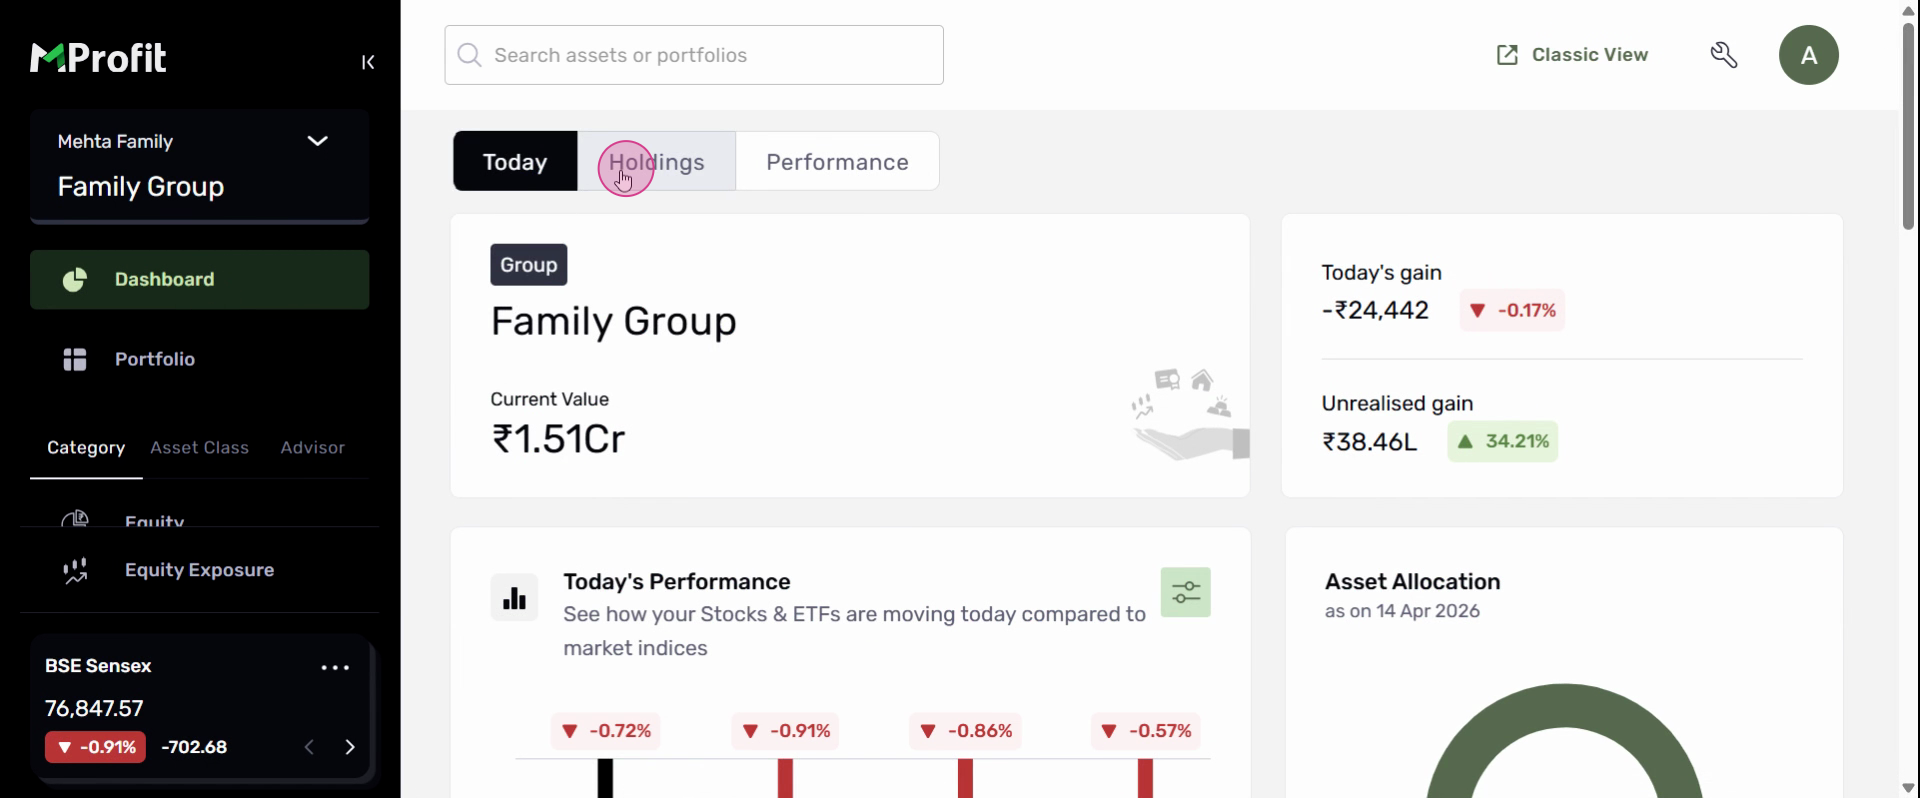The width and height of the screenshot is (1920, 798).
Task: Switch to the Performance tab
Action: click(x=837, y=162)
